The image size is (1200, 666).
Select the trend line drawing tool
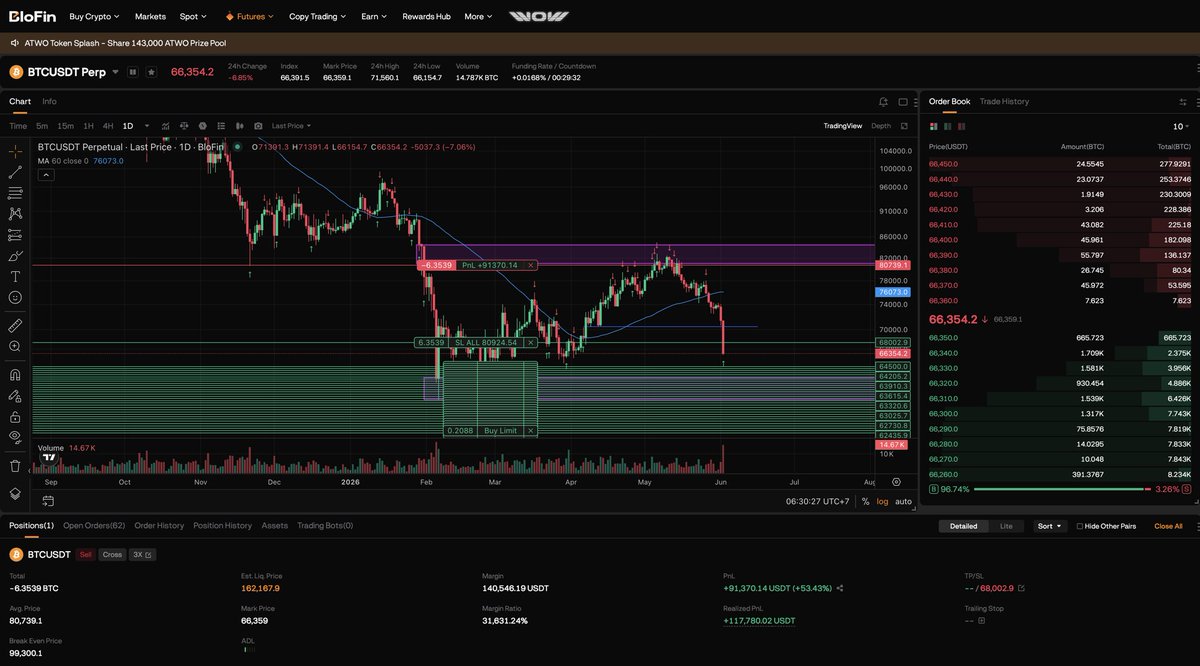(x=15, y=172)
